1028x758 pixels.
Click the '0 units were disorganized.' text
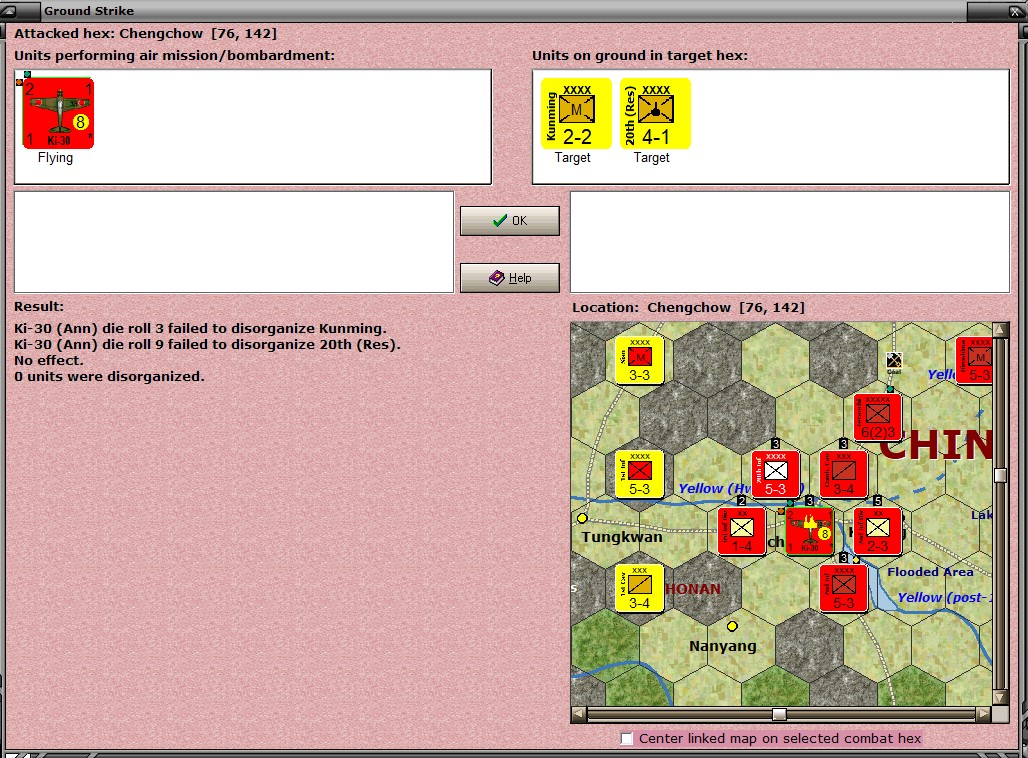109,376
